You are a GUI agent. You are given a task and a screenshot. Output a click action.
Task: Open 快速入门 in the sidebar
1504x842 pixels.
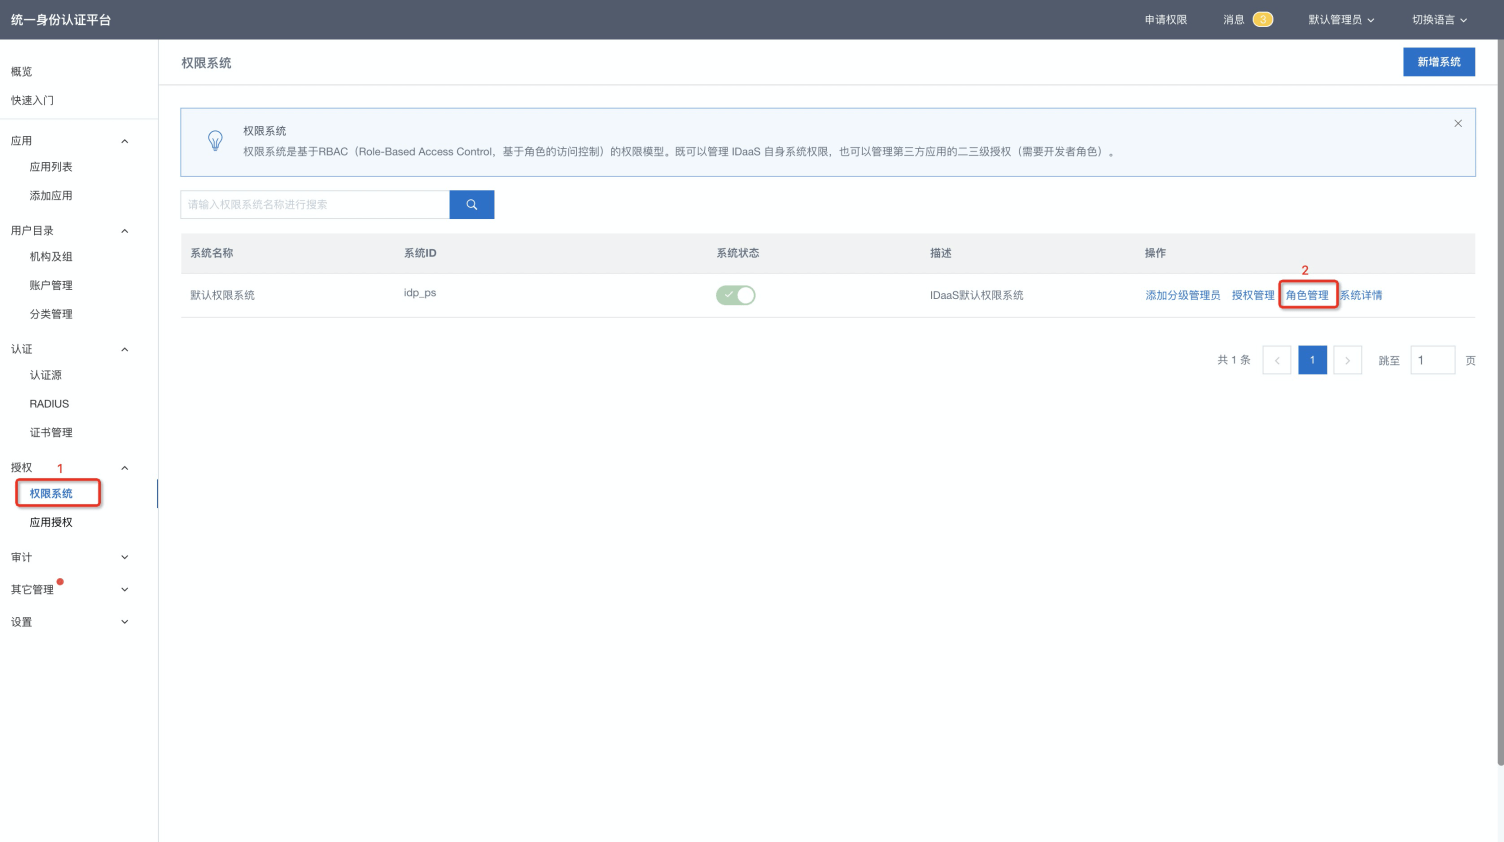(x=32, y=100)
